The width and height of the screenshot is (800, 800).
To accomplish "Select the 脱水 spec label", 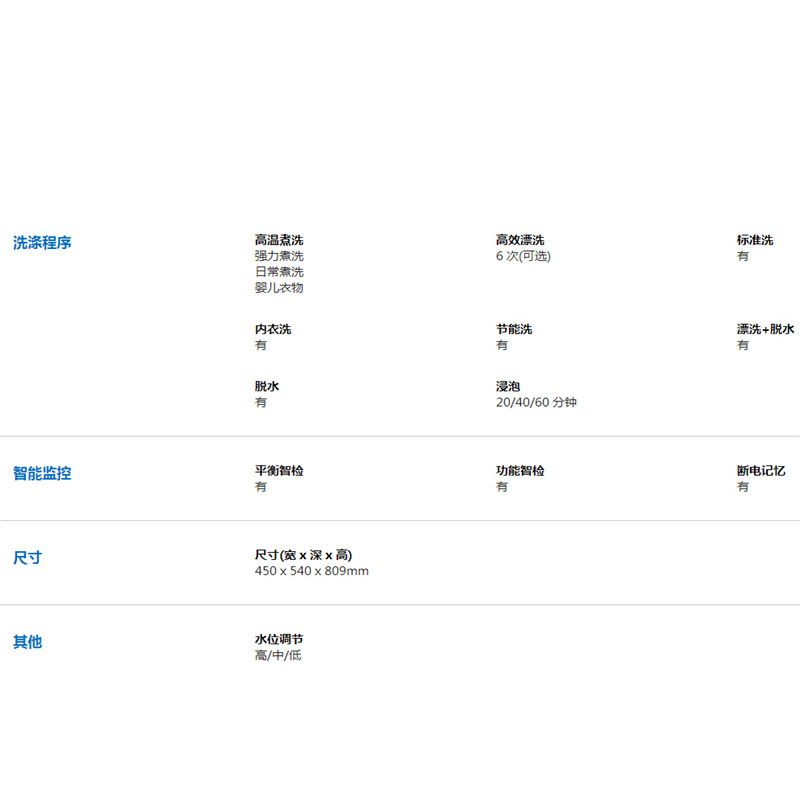I will (x=267, y=387).
